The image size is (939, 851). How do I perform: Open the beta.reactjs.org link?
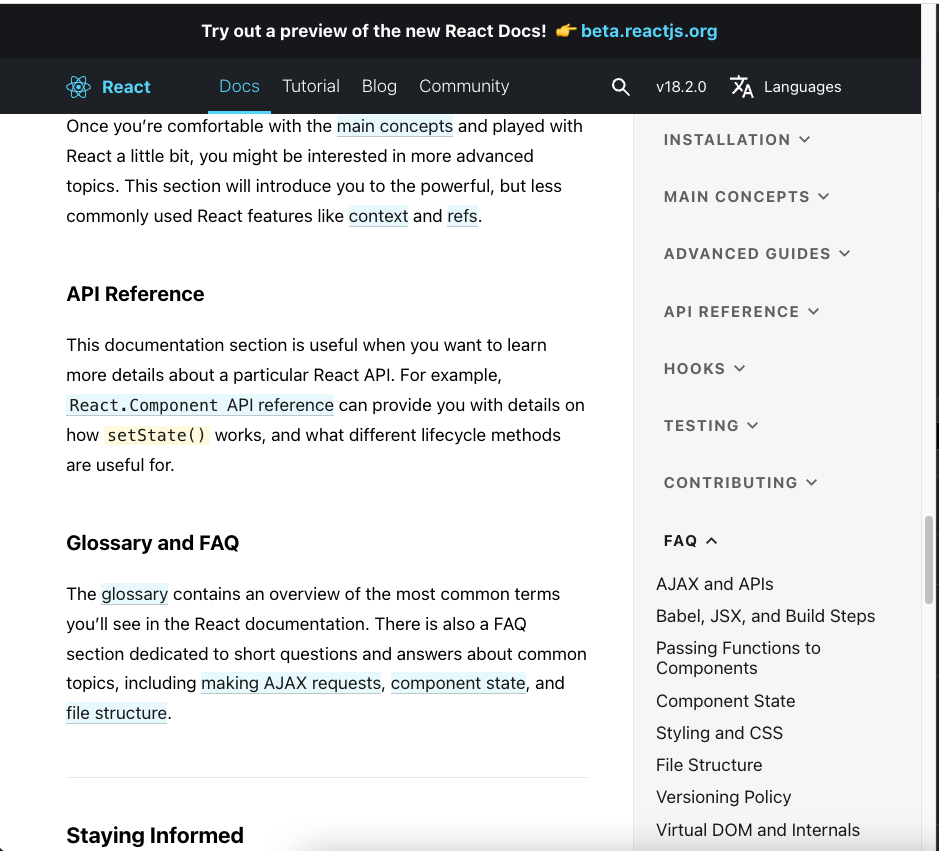[x=649, y=31]
